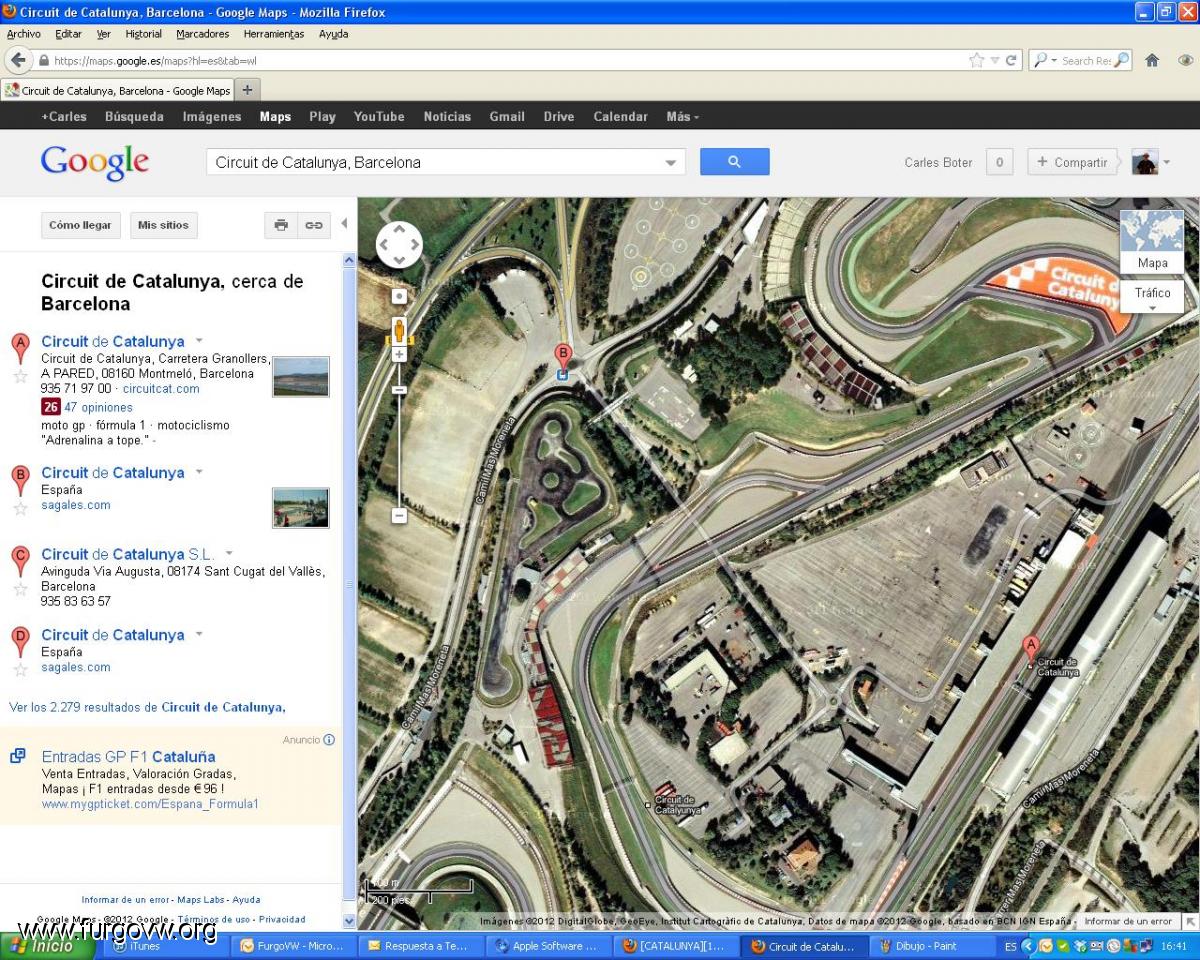
Task: Collapse the left results panel arrow
Action: click(344, 223)
